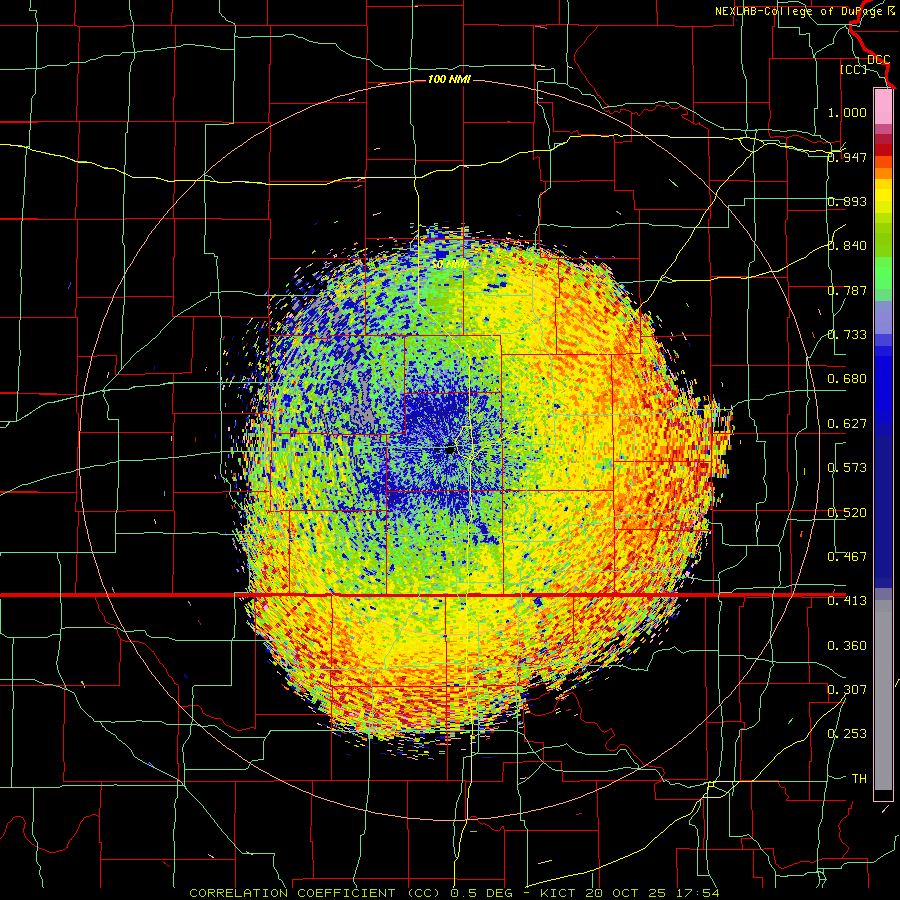Select the DCC label above the legend

[x=878, y=60]
